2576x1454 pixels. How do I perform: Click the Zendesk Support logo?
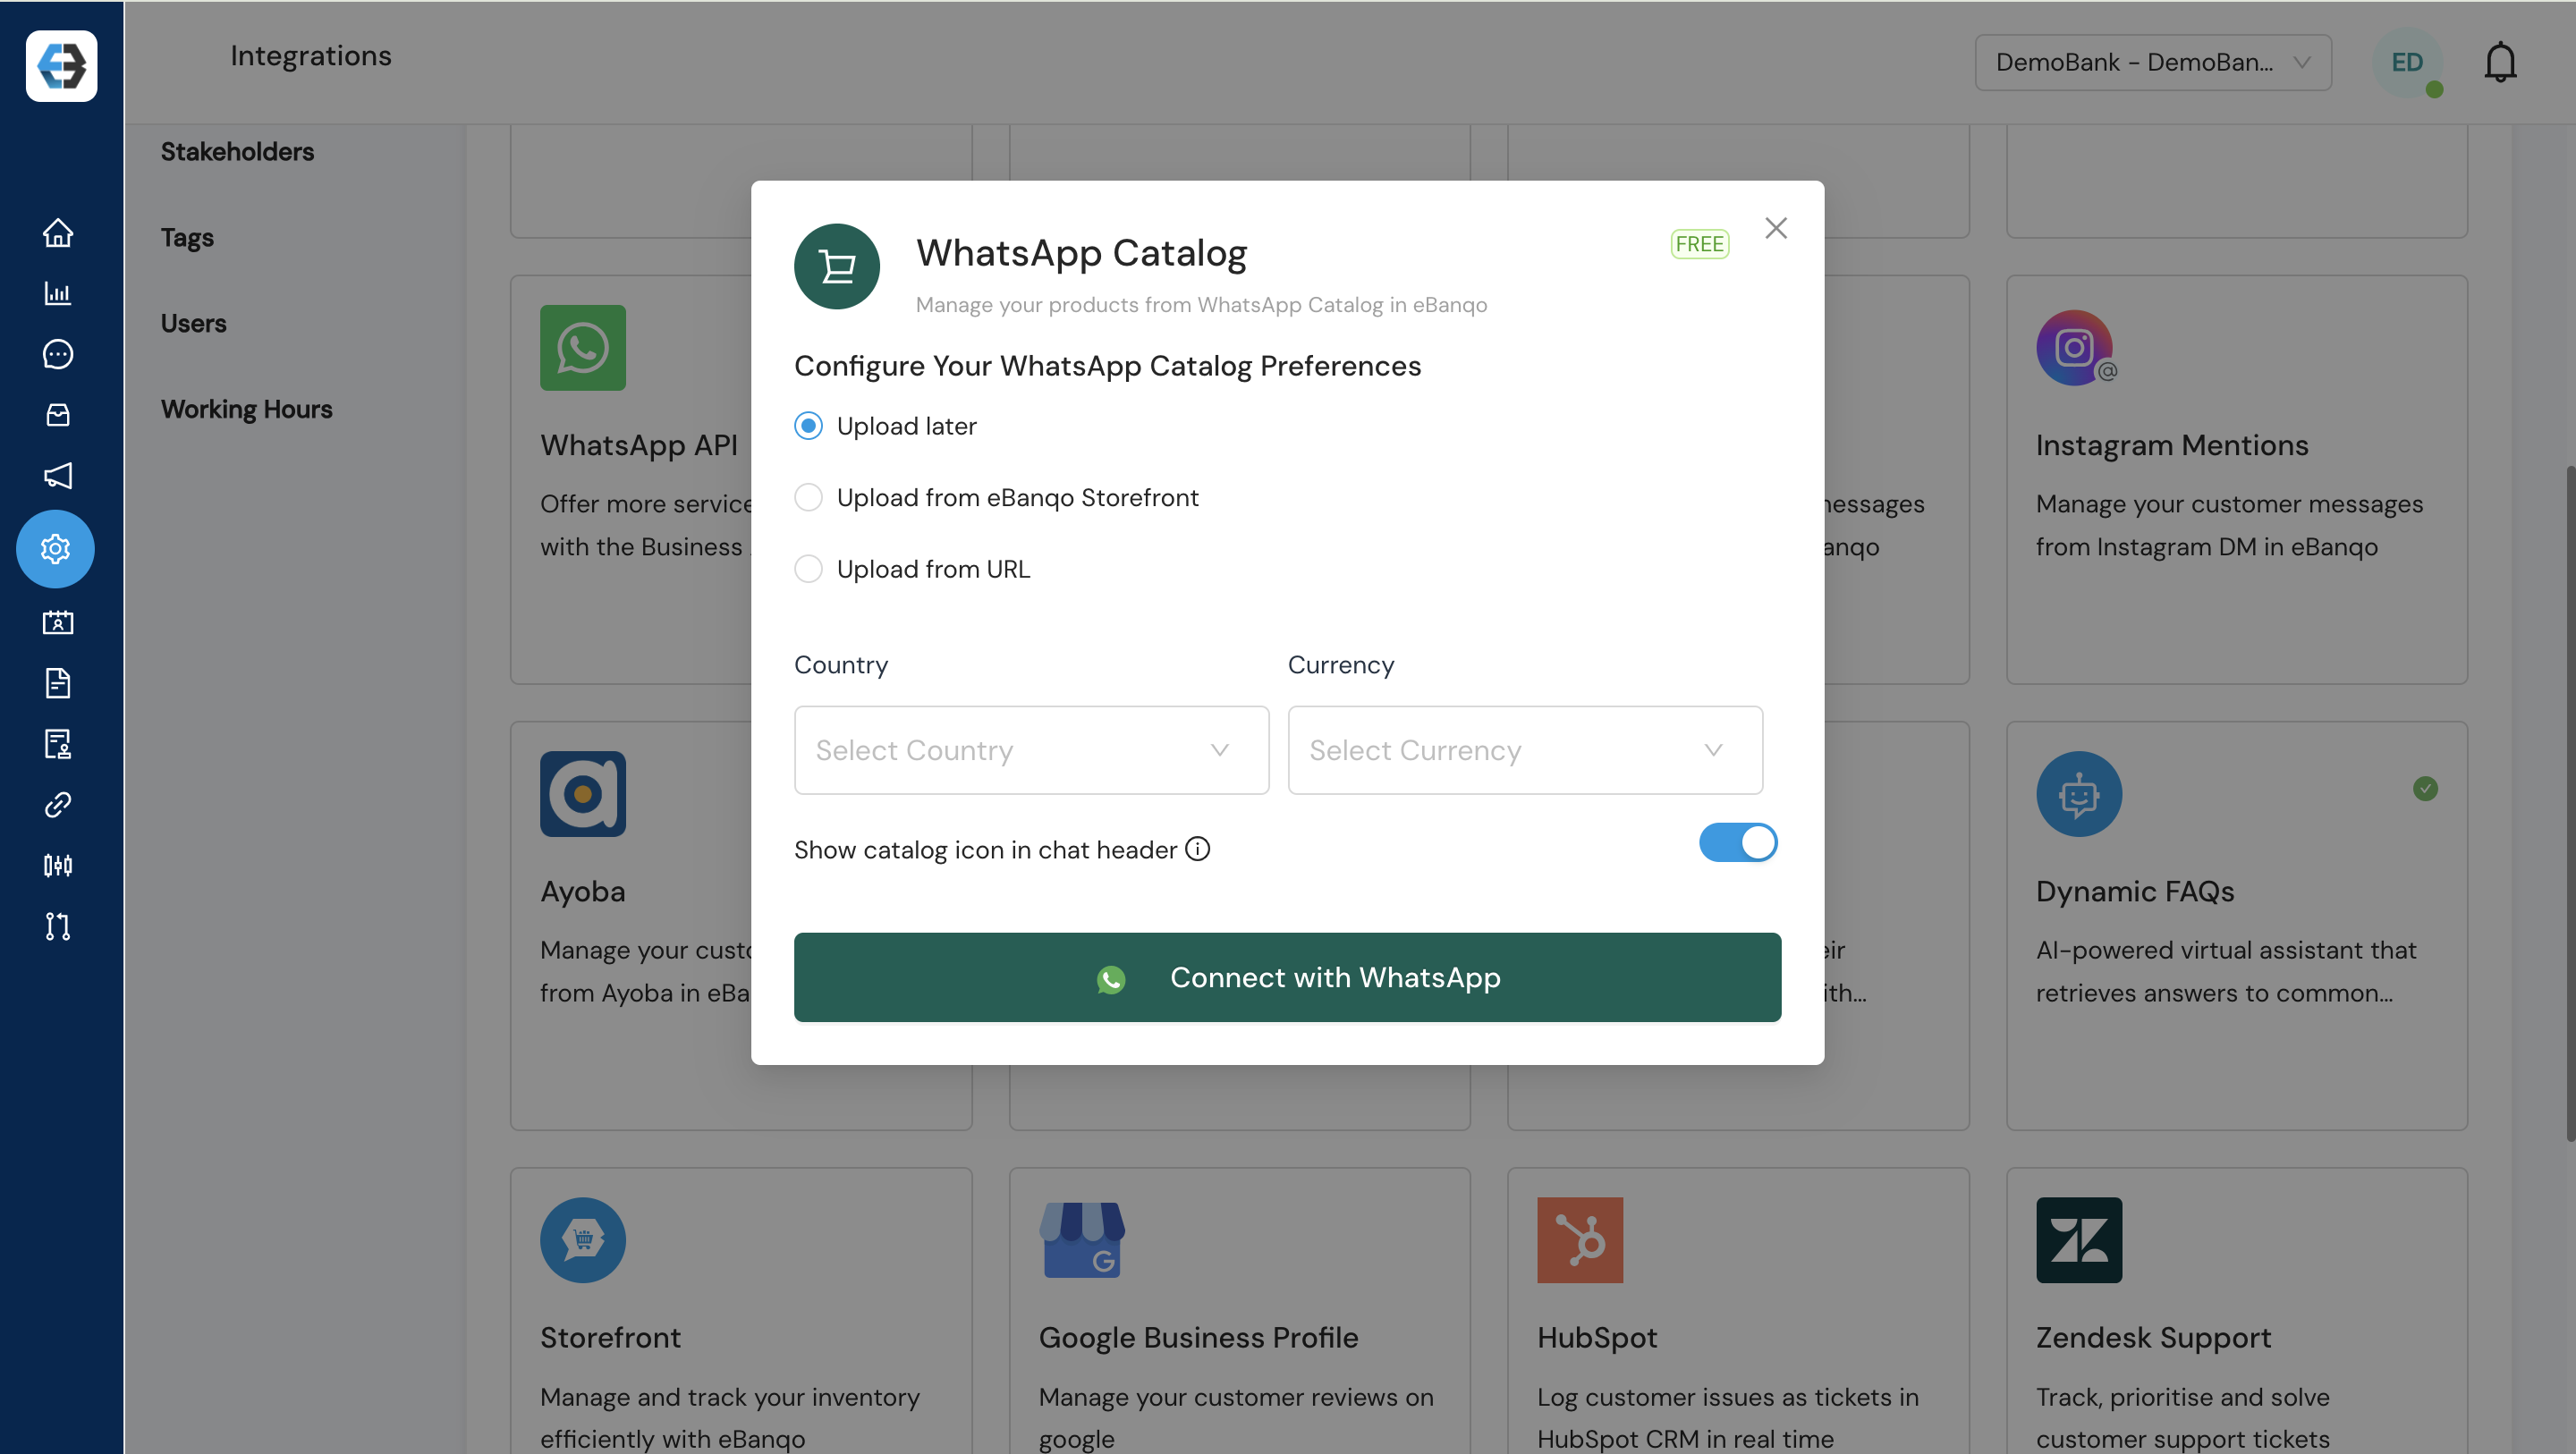pyautogui.click(x=2079, y=1240)
